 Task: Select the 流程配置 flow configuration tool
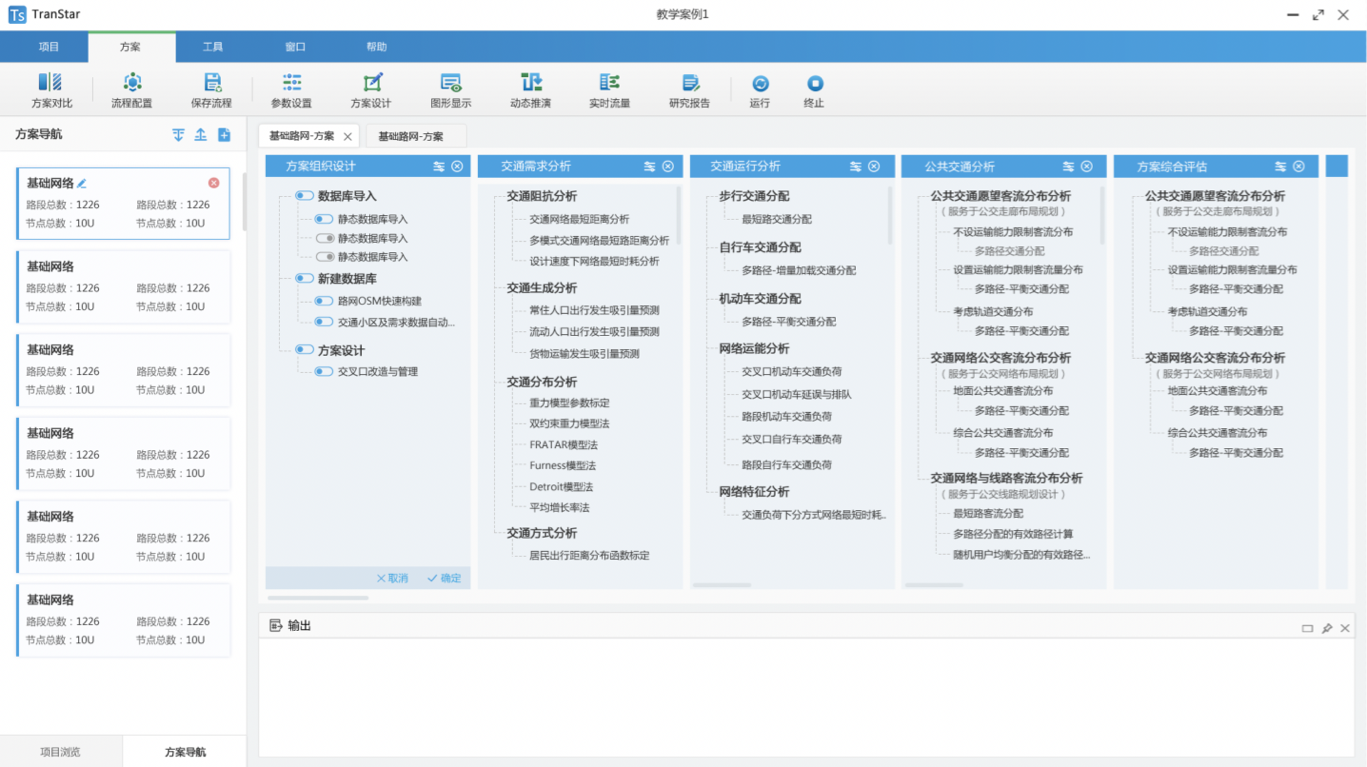tap(132, 90)
